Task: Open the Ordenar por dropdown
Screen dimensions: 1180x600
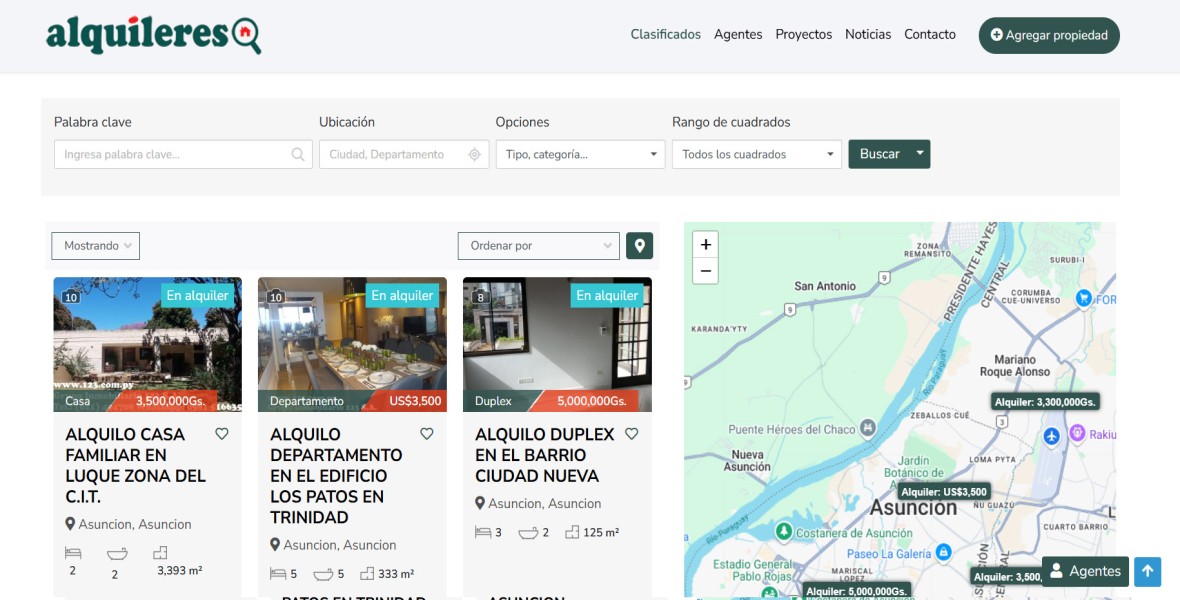Action: [x=538, y=245]
